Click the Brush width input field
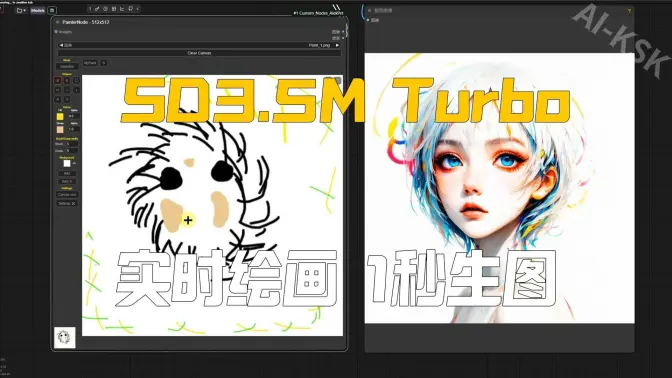 coord(72,144)
